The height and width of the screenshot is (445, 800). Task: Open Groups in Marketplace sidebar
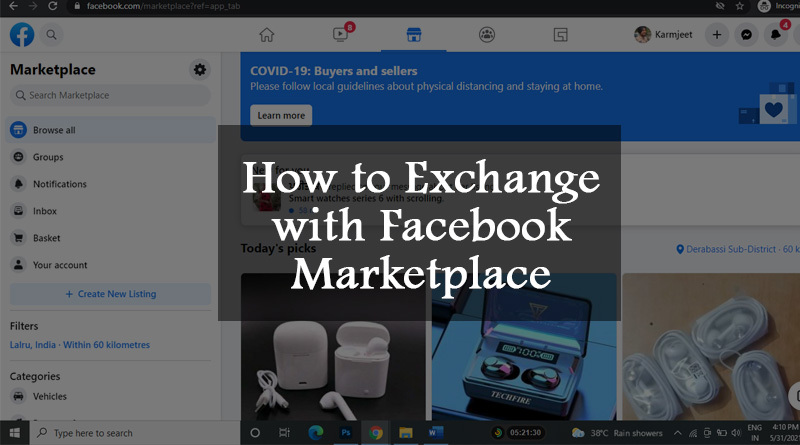click(x=110, y=157)
